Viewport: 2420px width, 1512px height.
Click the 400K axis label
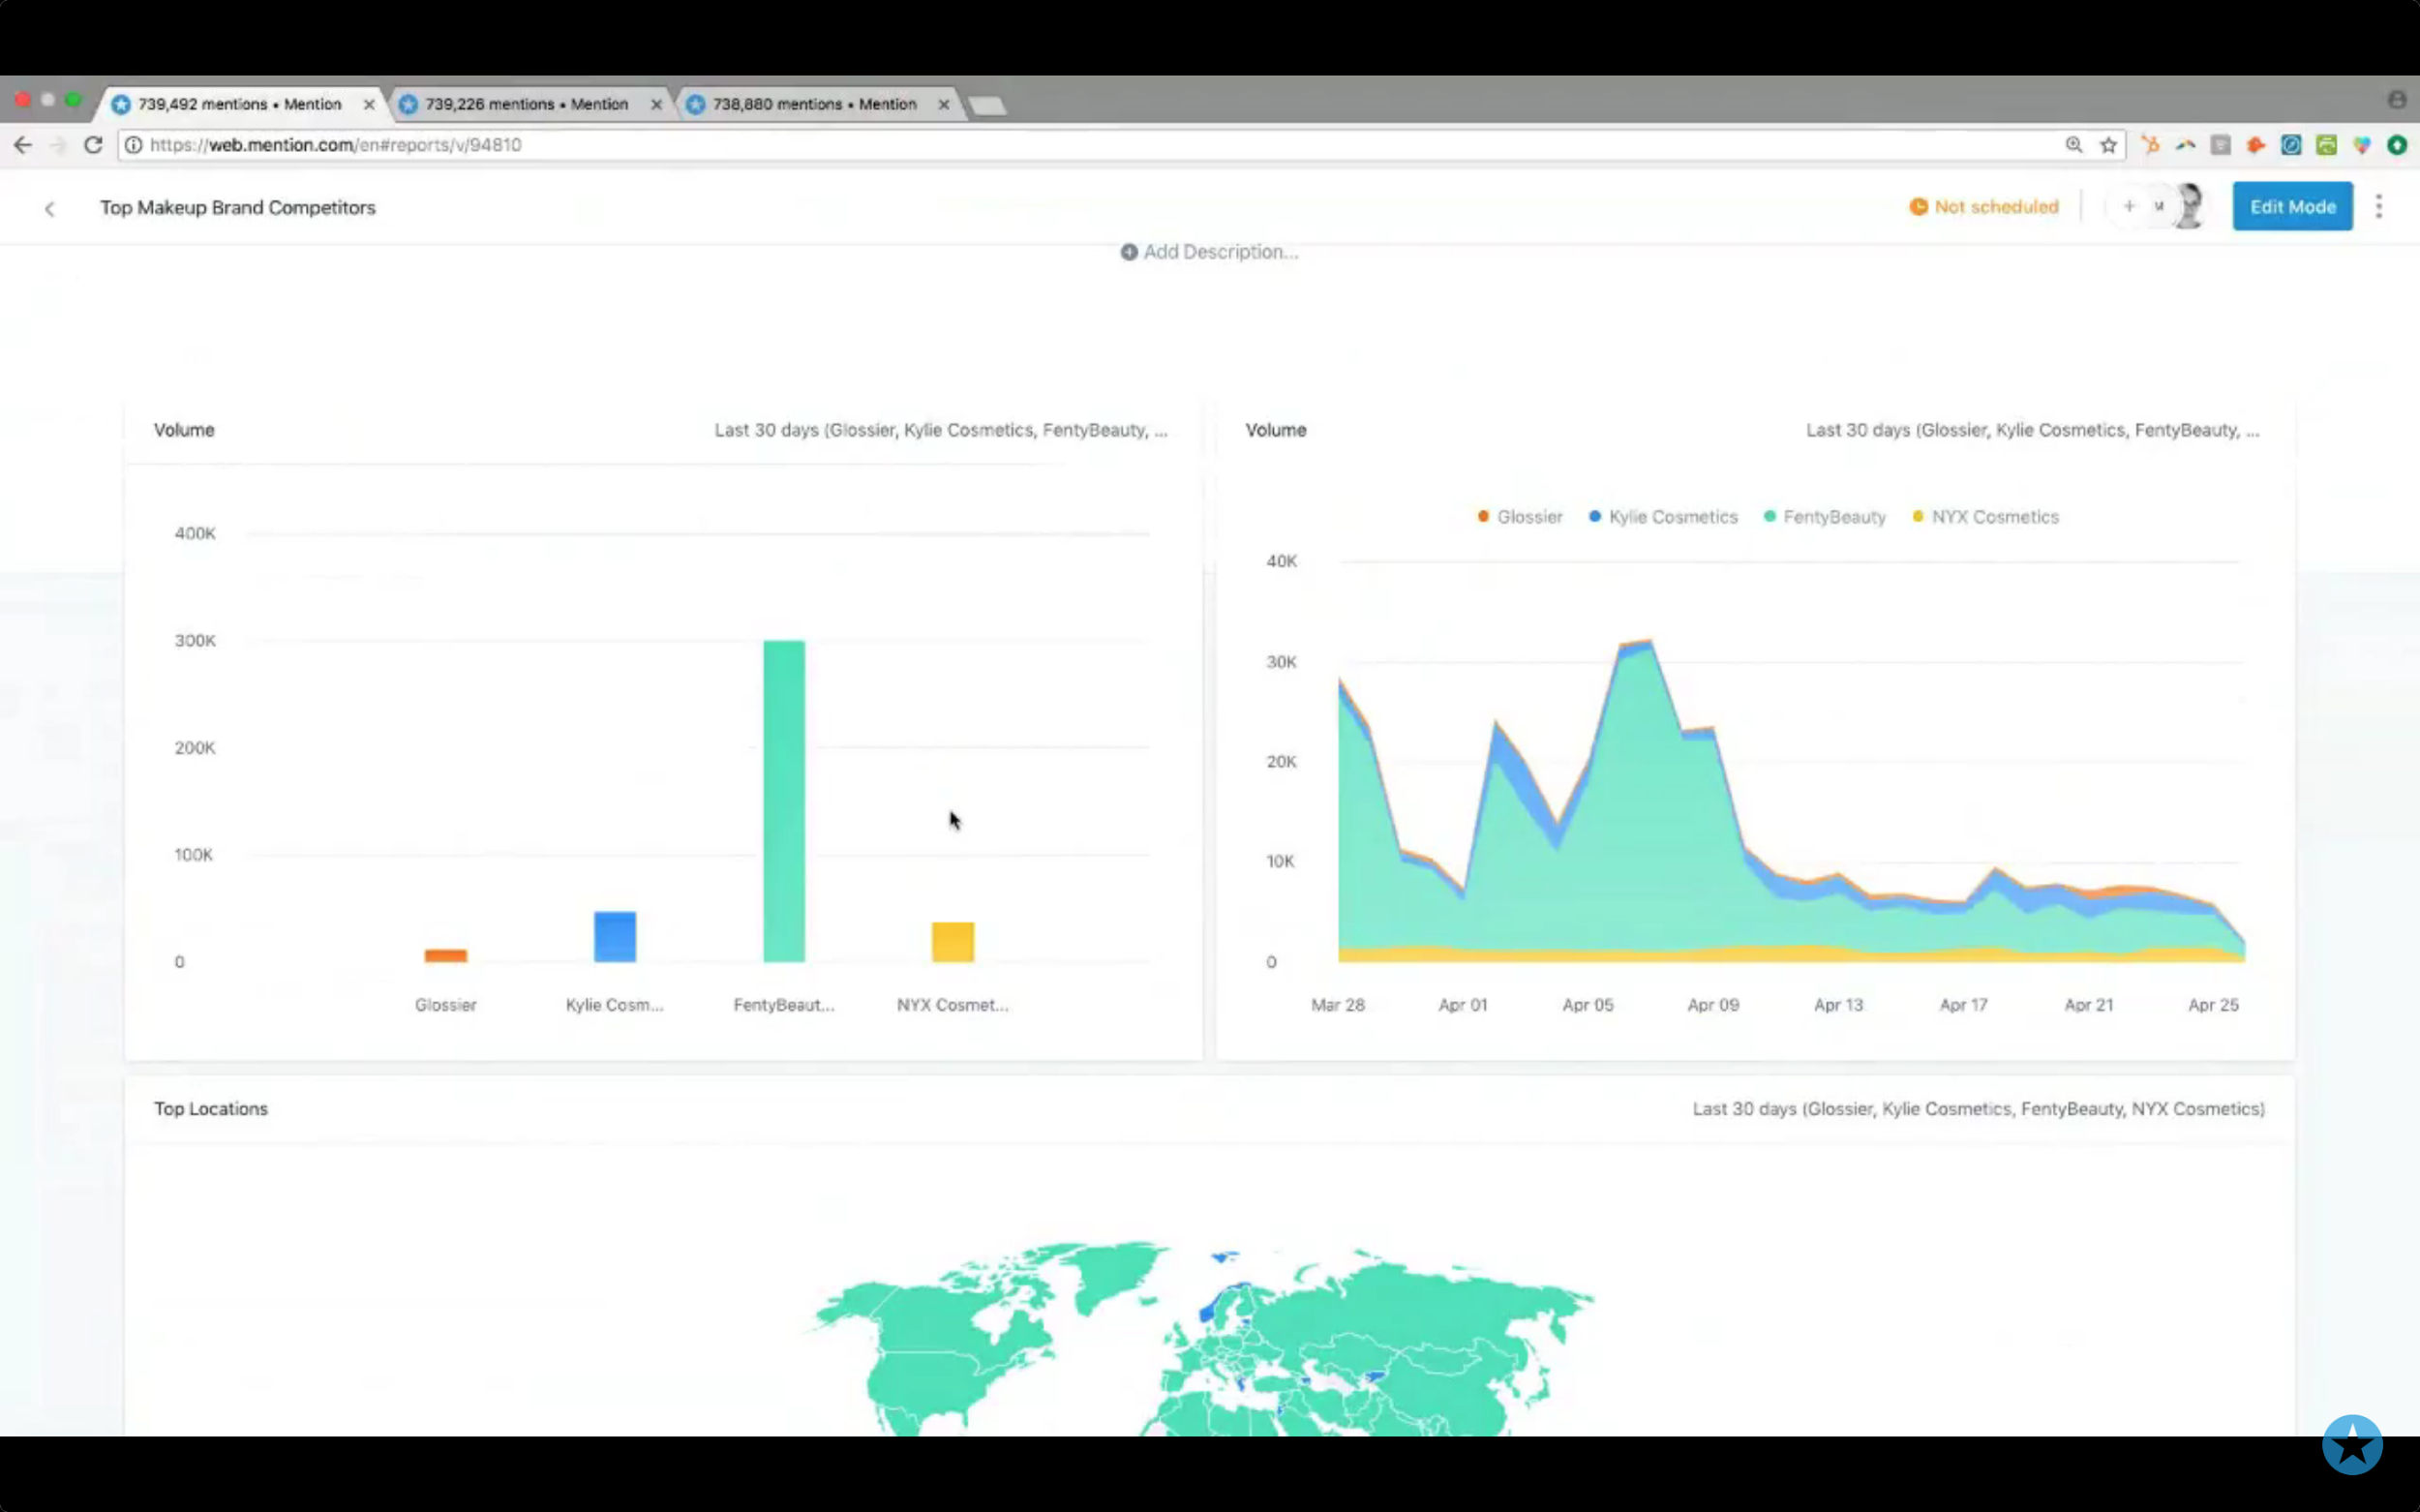coord(195,534)
